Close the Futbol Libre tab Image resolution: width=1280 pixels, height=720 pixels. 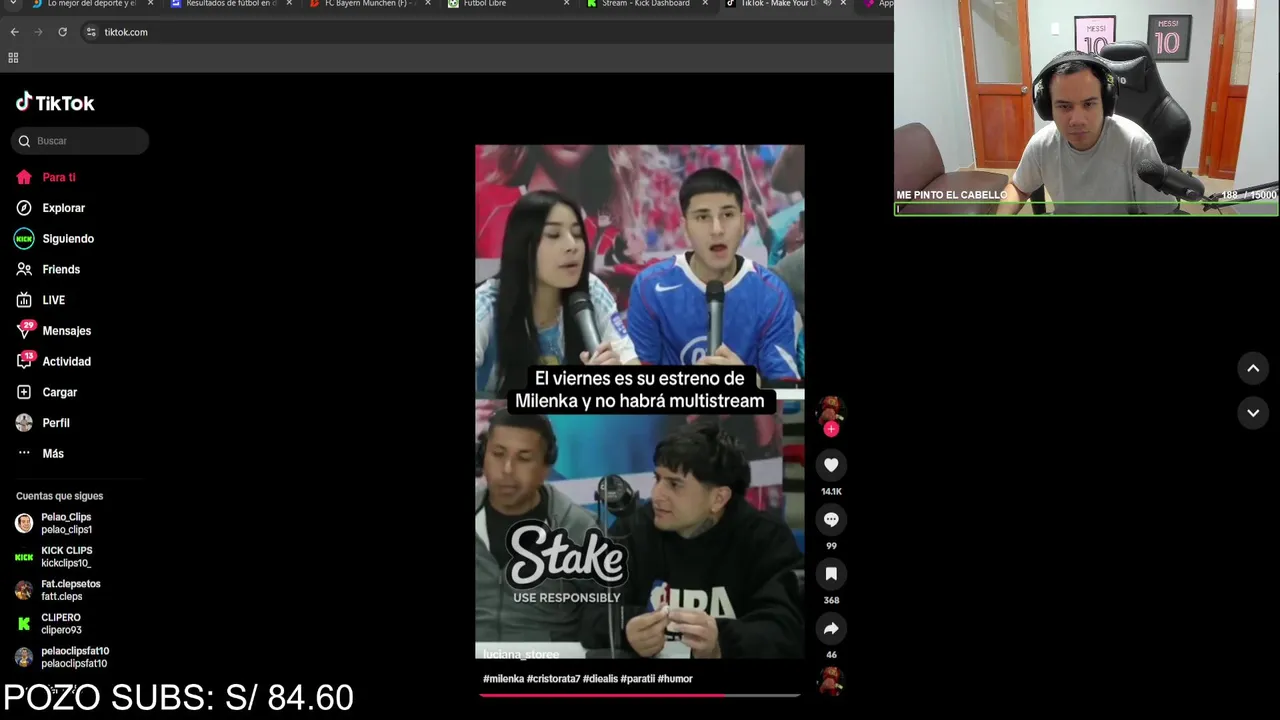(566, 3)
